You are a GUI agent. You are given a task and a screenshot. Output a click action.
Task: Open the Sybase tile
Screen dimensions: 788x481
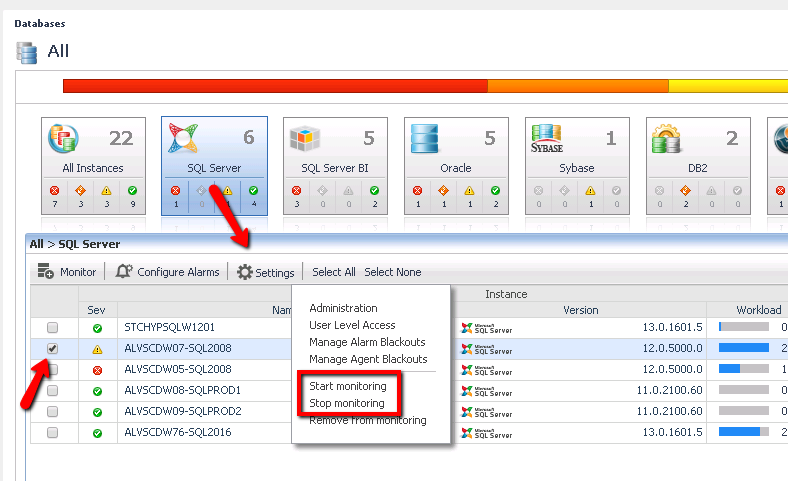[x=577, y=166]
